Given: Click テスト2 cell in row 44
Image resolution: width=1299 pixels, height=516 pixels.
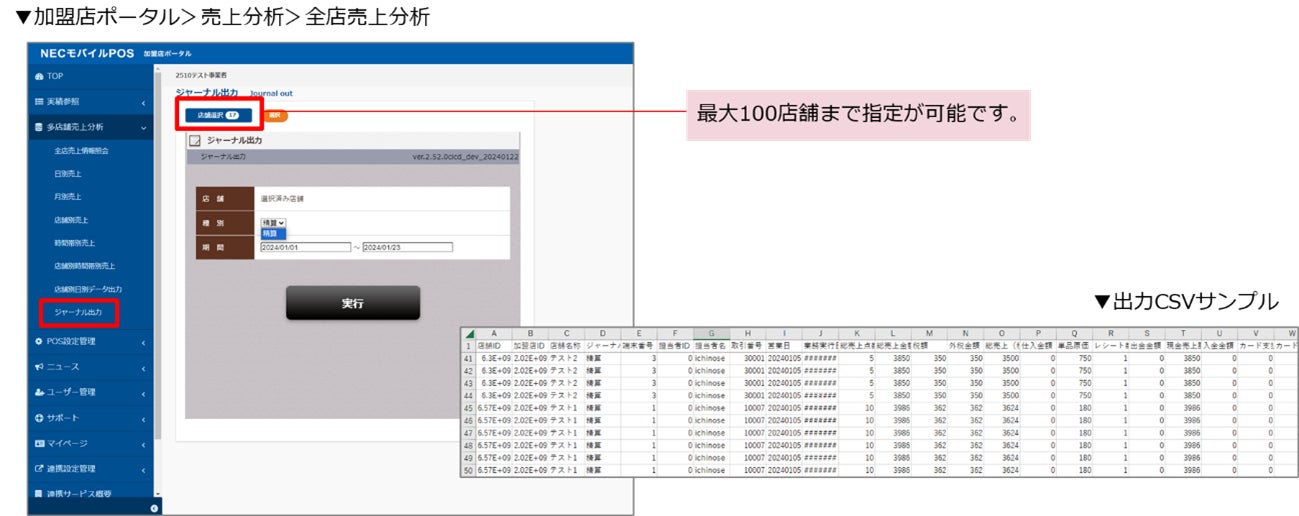Looking at the screenshot, I should (x=566, y=395).
